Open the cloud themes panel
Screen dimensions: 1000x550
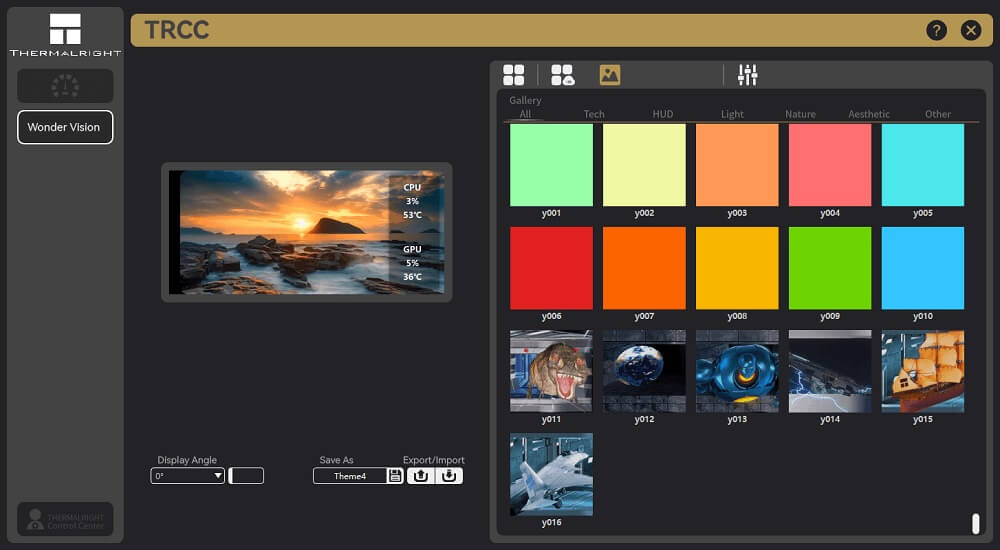563,75
